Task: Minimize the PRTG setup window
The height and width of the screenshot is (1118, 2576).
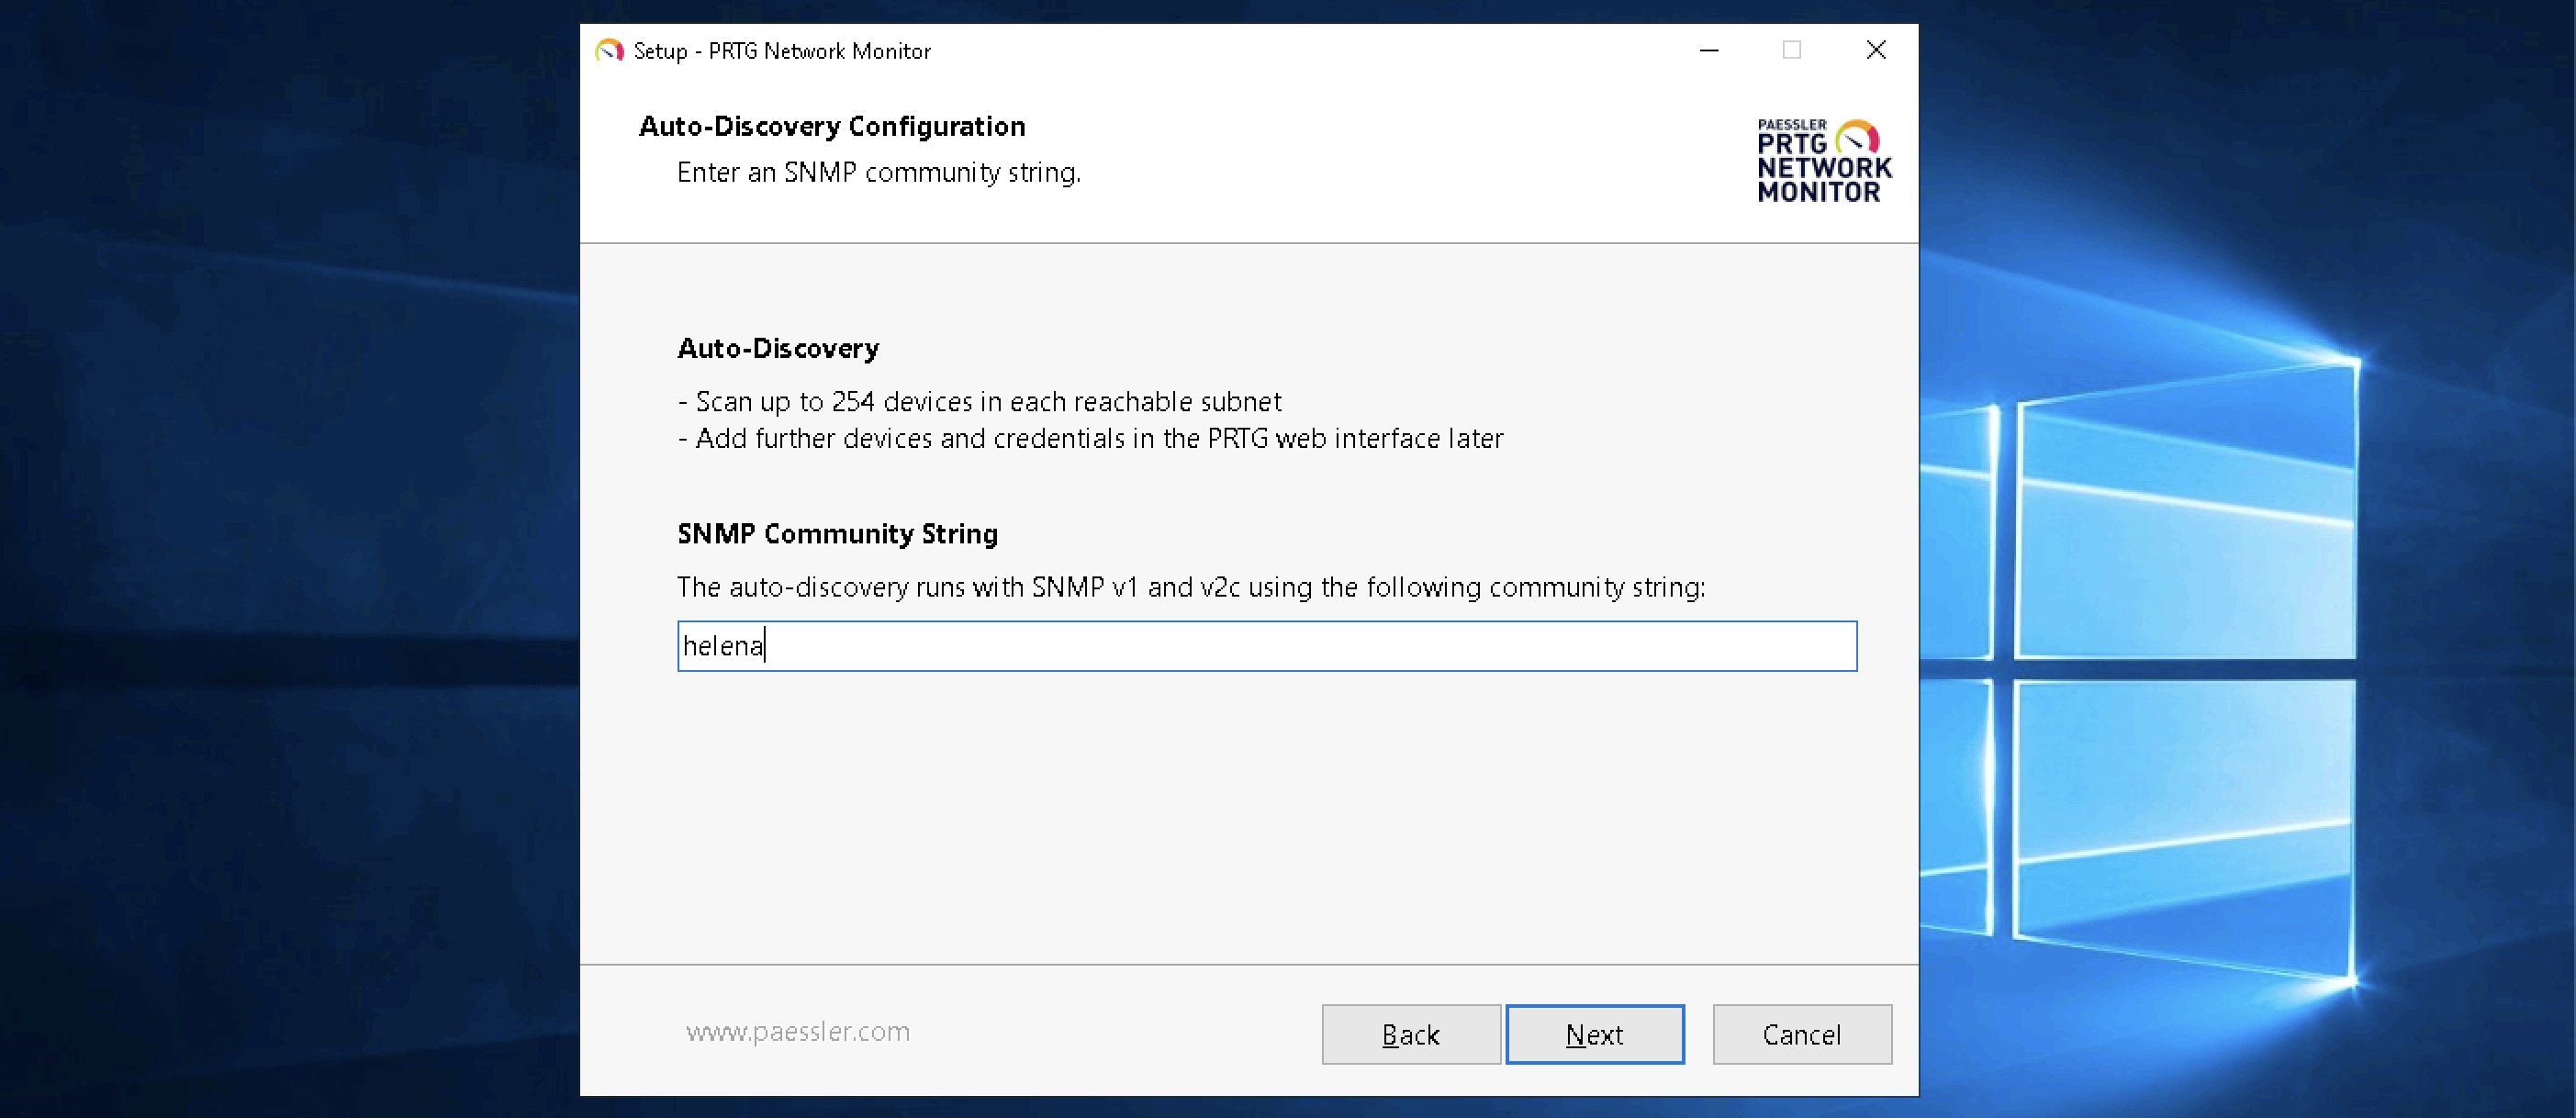Action: point(1709,50)
